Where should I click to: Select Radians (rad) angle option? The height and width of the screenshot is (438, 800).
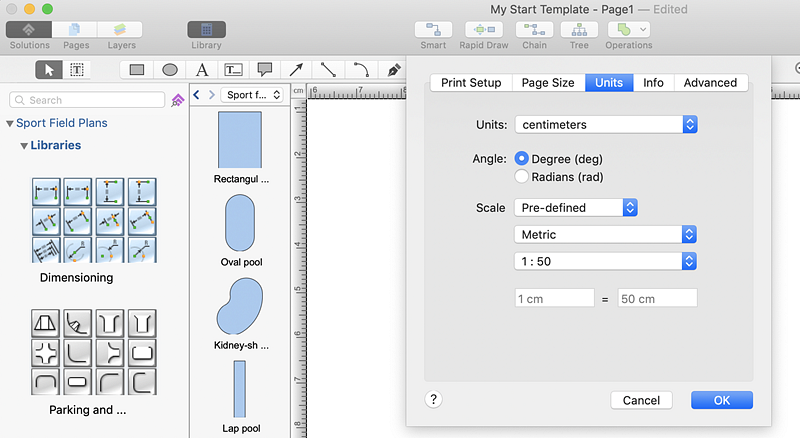521,177
